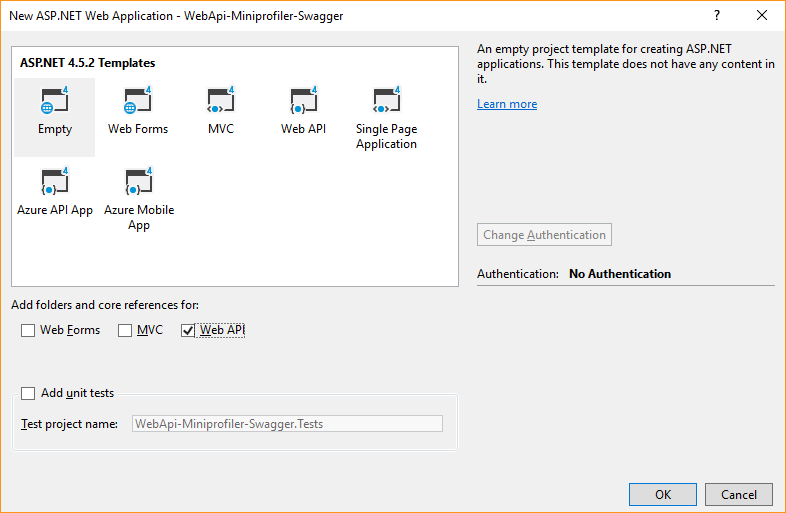Click the Add folders and core references label

point(105,305)
